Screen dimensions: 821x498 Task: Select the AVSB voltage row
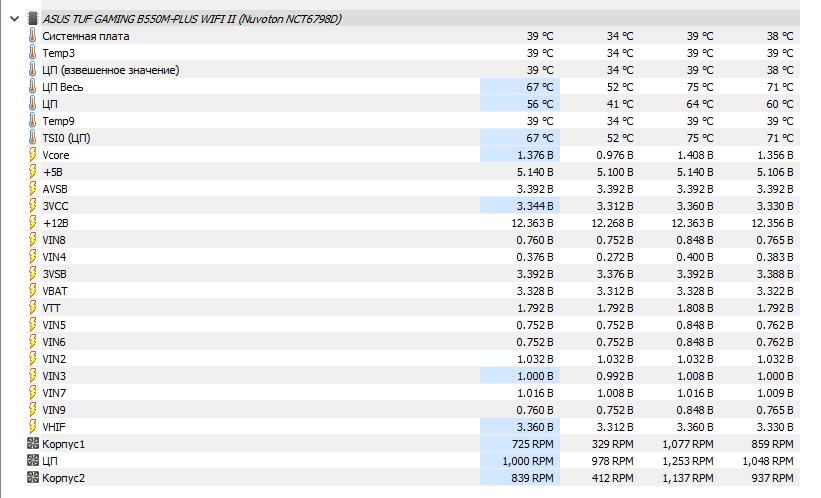[x=55, y=189]
